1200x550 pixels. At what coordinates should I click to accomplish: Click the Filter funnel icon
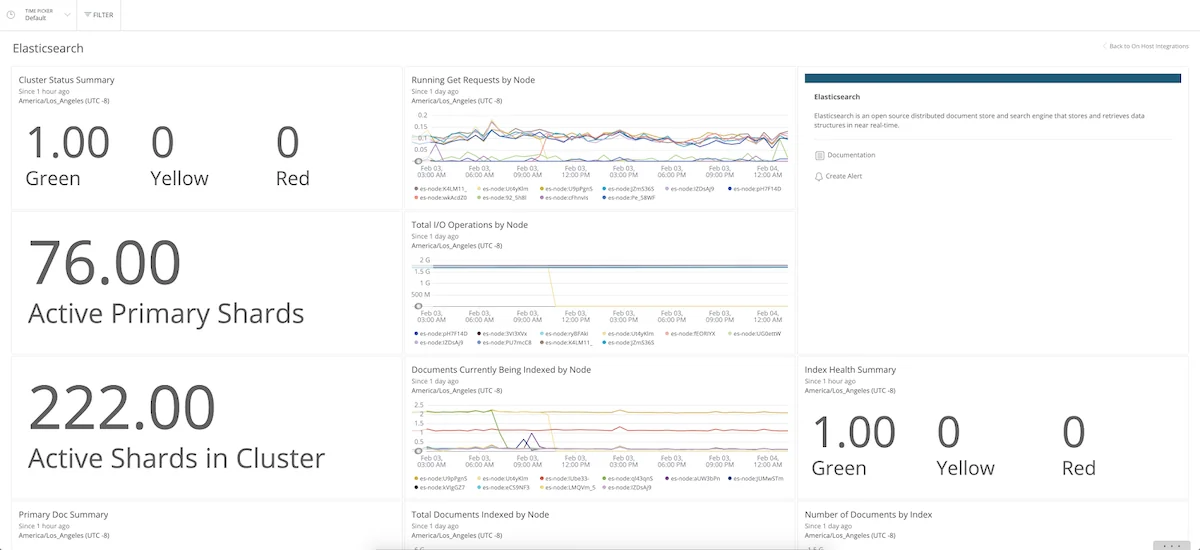(x=87, y=15)
